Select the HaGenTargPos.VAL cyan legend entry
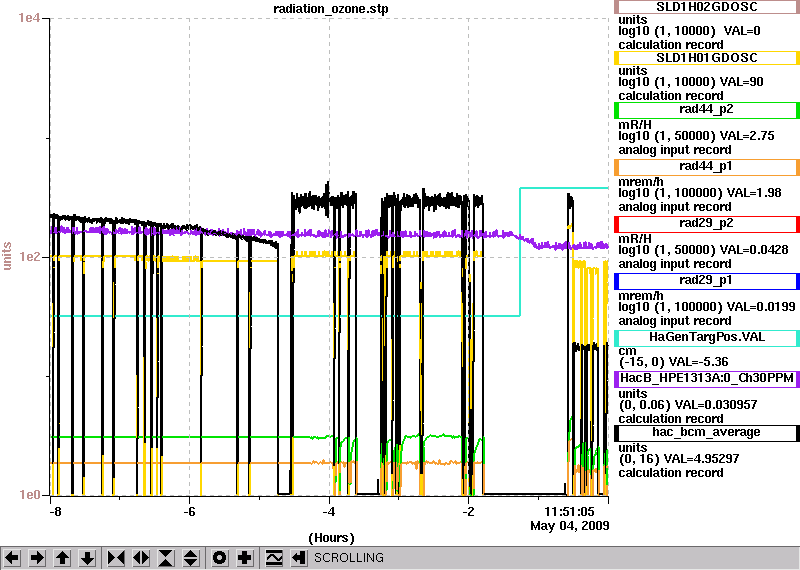 pyautogui.click(x=707, y=338)
